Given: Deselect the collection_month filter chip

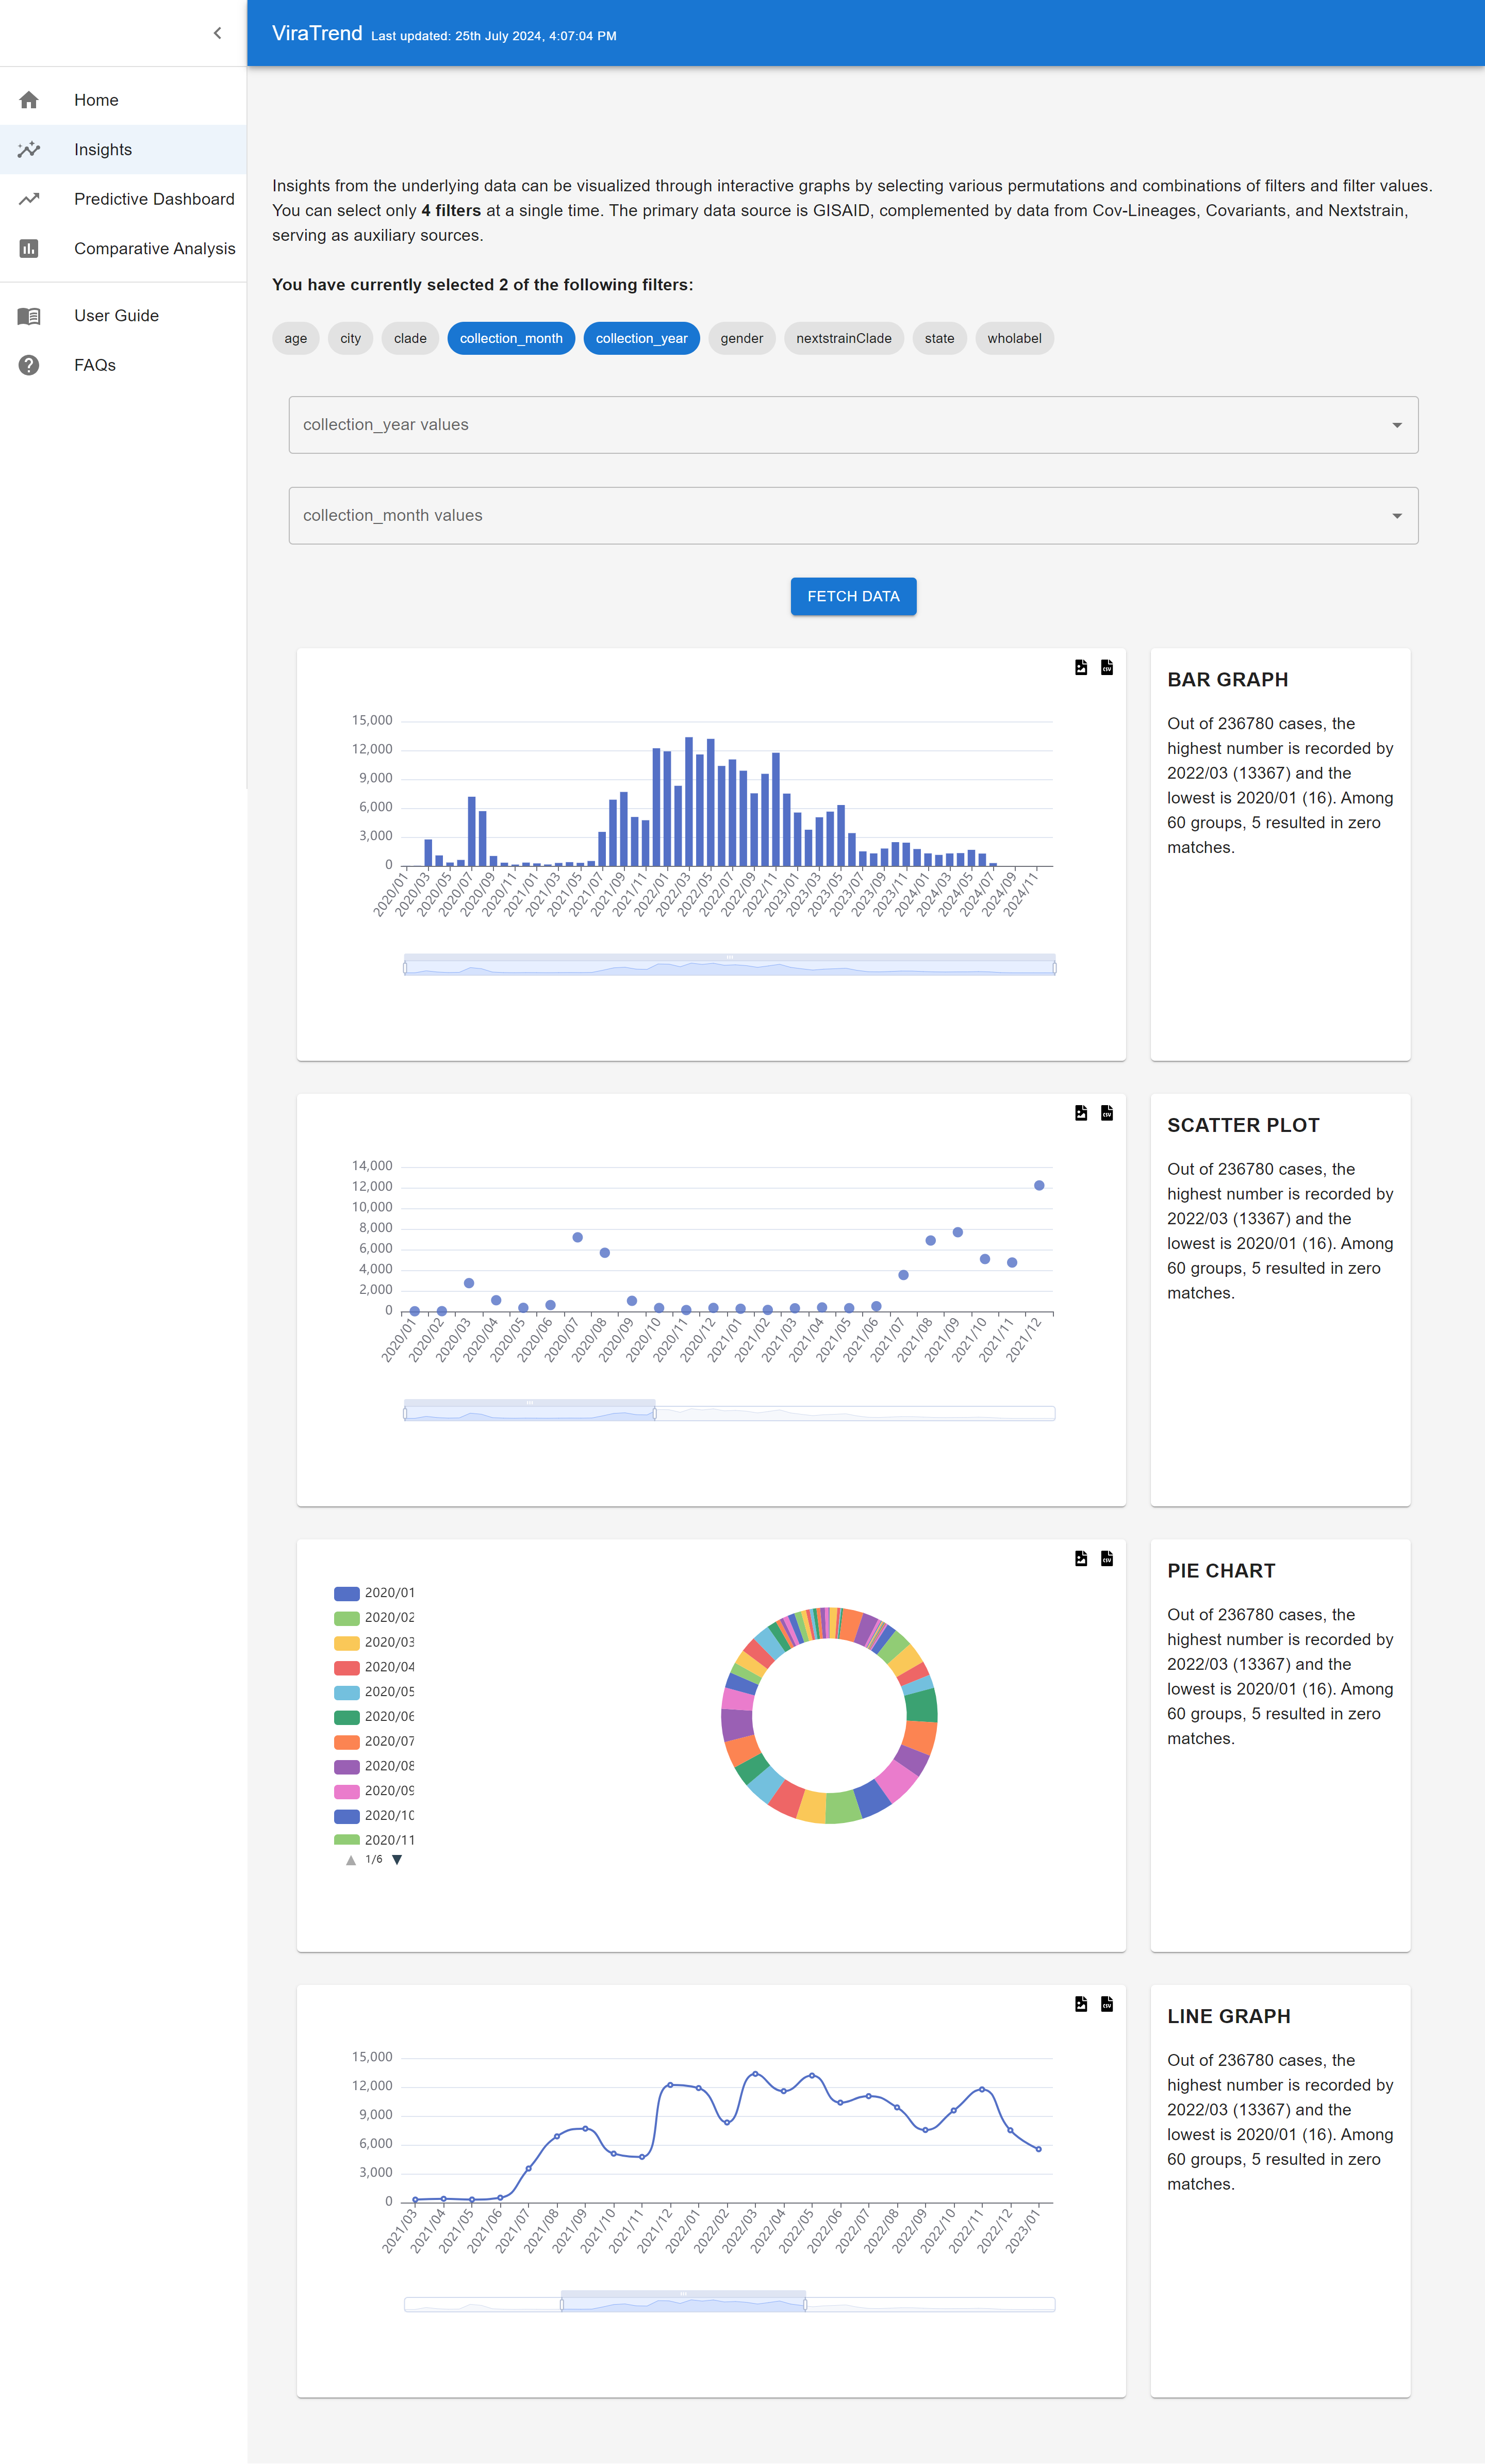Looking at the screenshot, I should coord(510,338).
